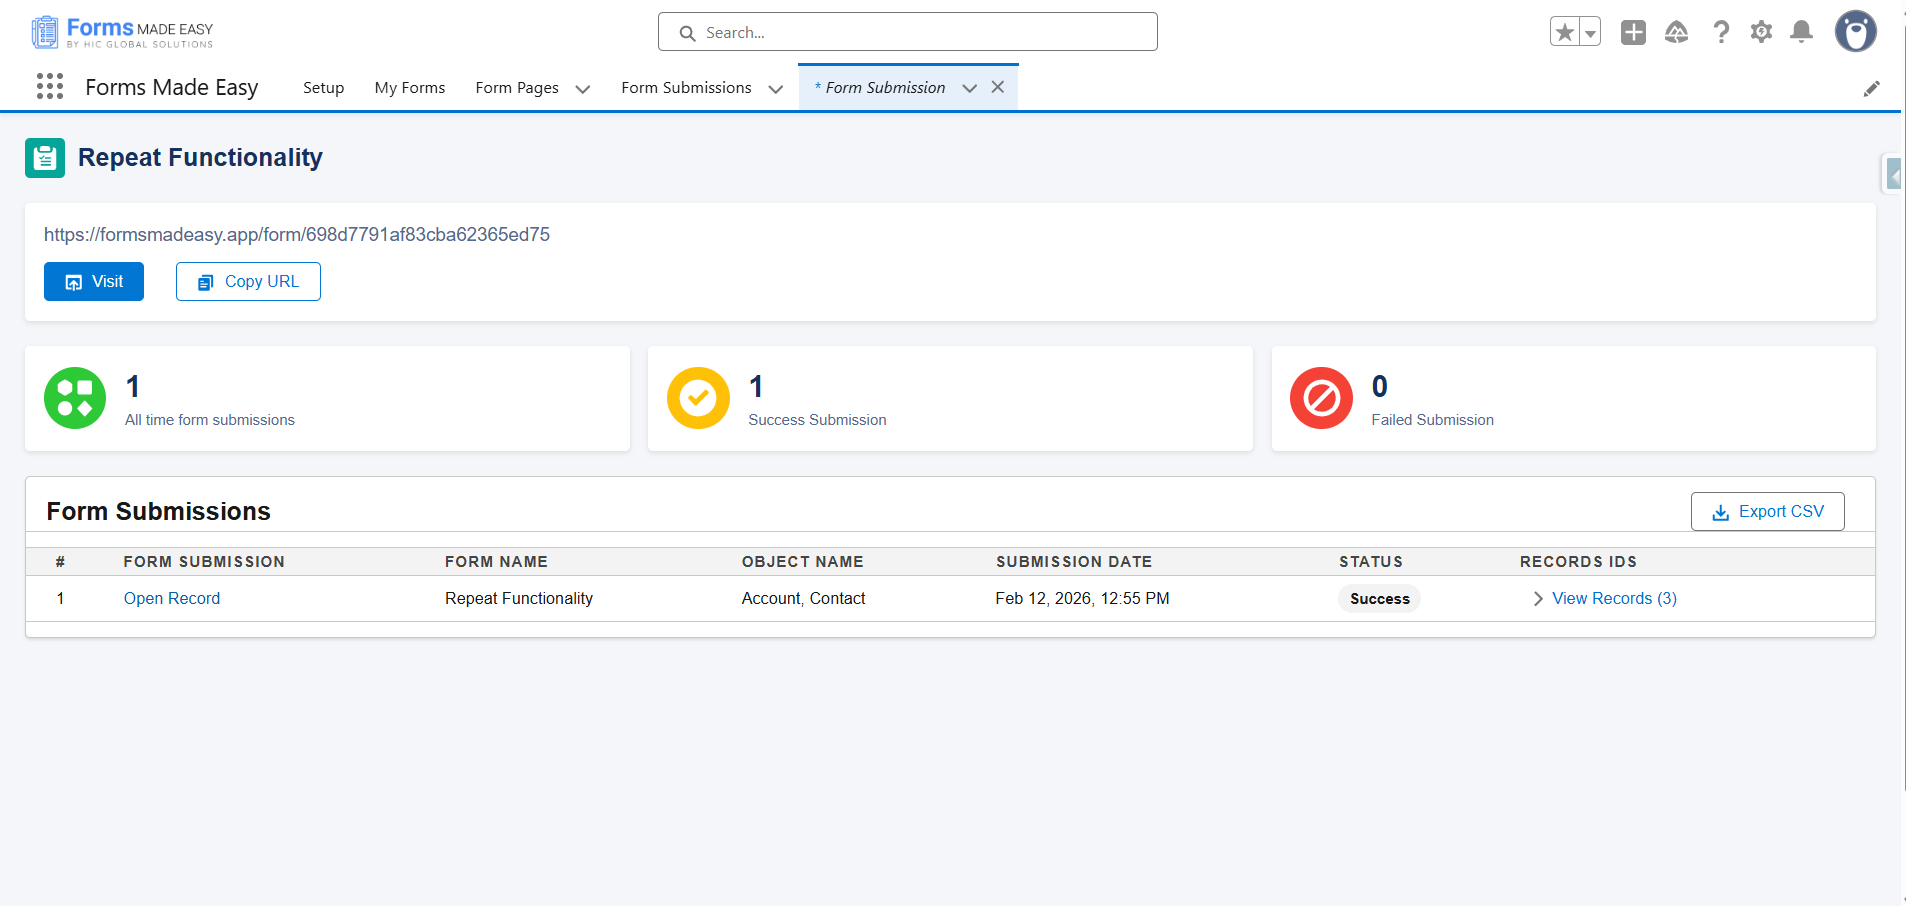
Task: Open the Open Record link
Action: 172,598
